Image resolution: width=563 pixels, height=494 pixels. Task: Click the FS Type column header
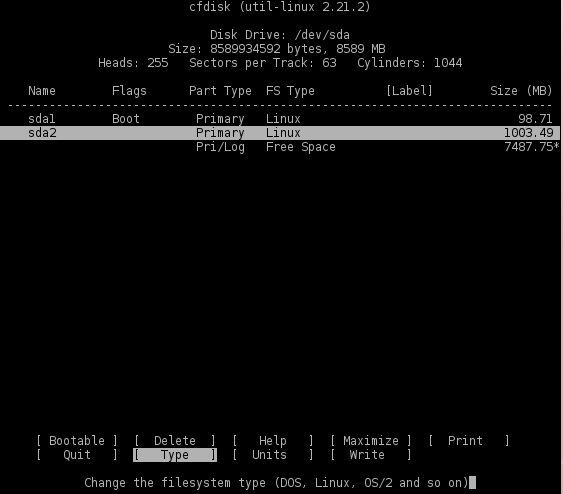pos(290,91)
